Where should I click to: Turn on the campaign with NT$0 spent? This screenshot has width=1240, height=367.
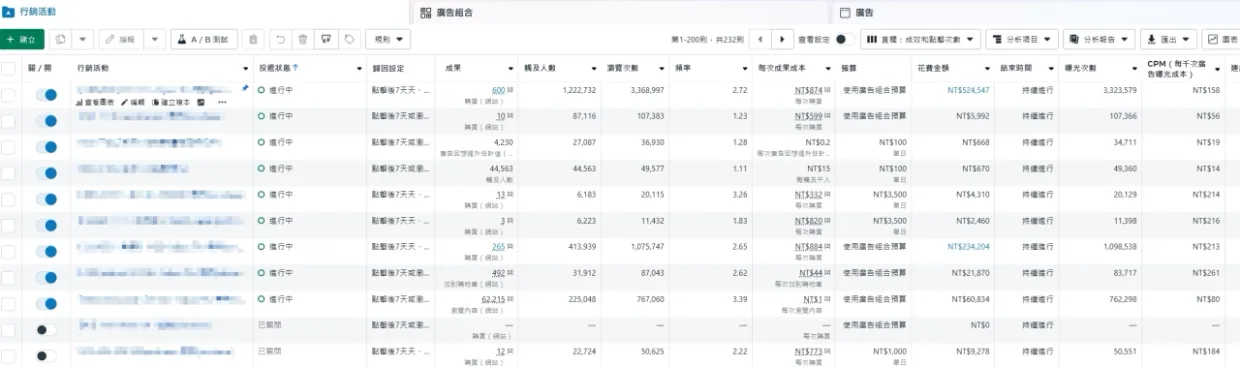pyautogui.click(x=46, y=329)
